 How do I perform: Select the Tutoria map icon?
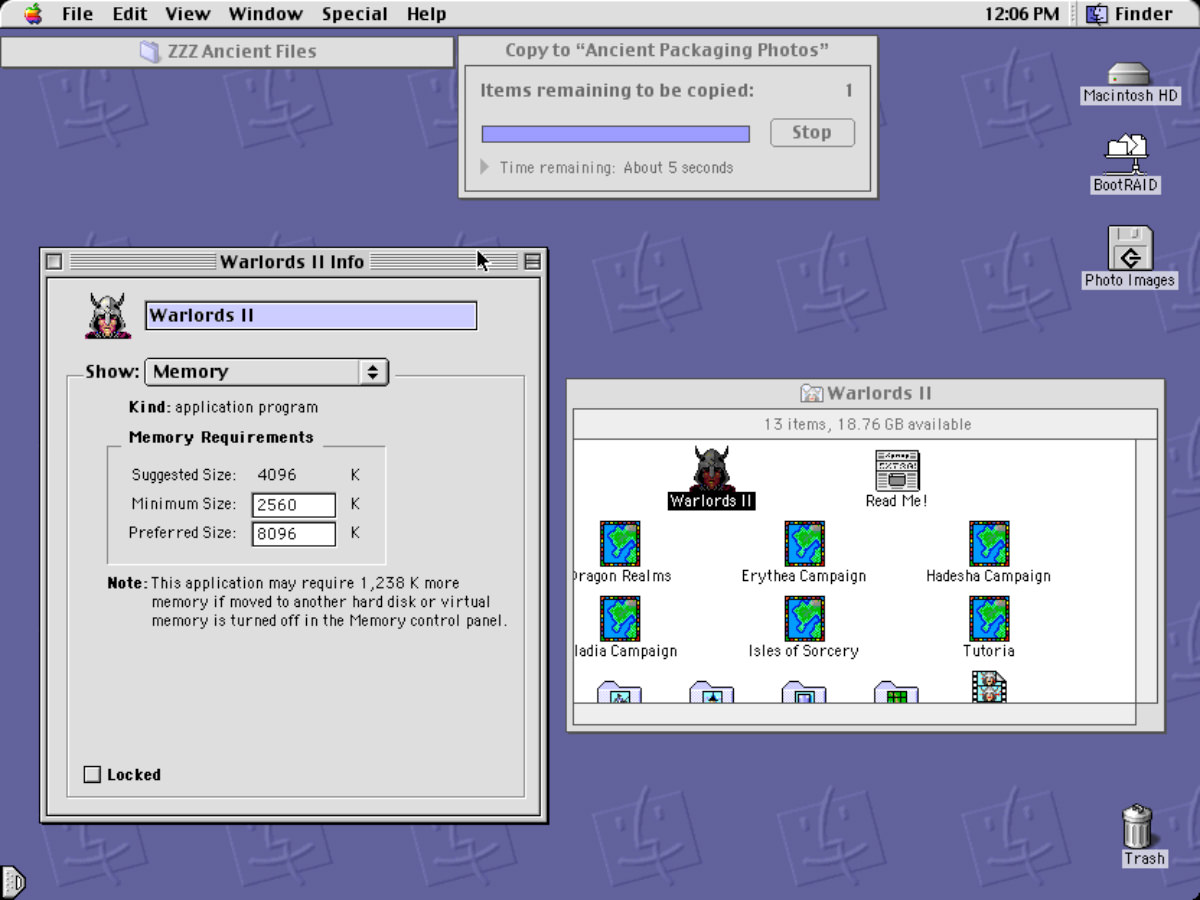click(x=989, y=618)
